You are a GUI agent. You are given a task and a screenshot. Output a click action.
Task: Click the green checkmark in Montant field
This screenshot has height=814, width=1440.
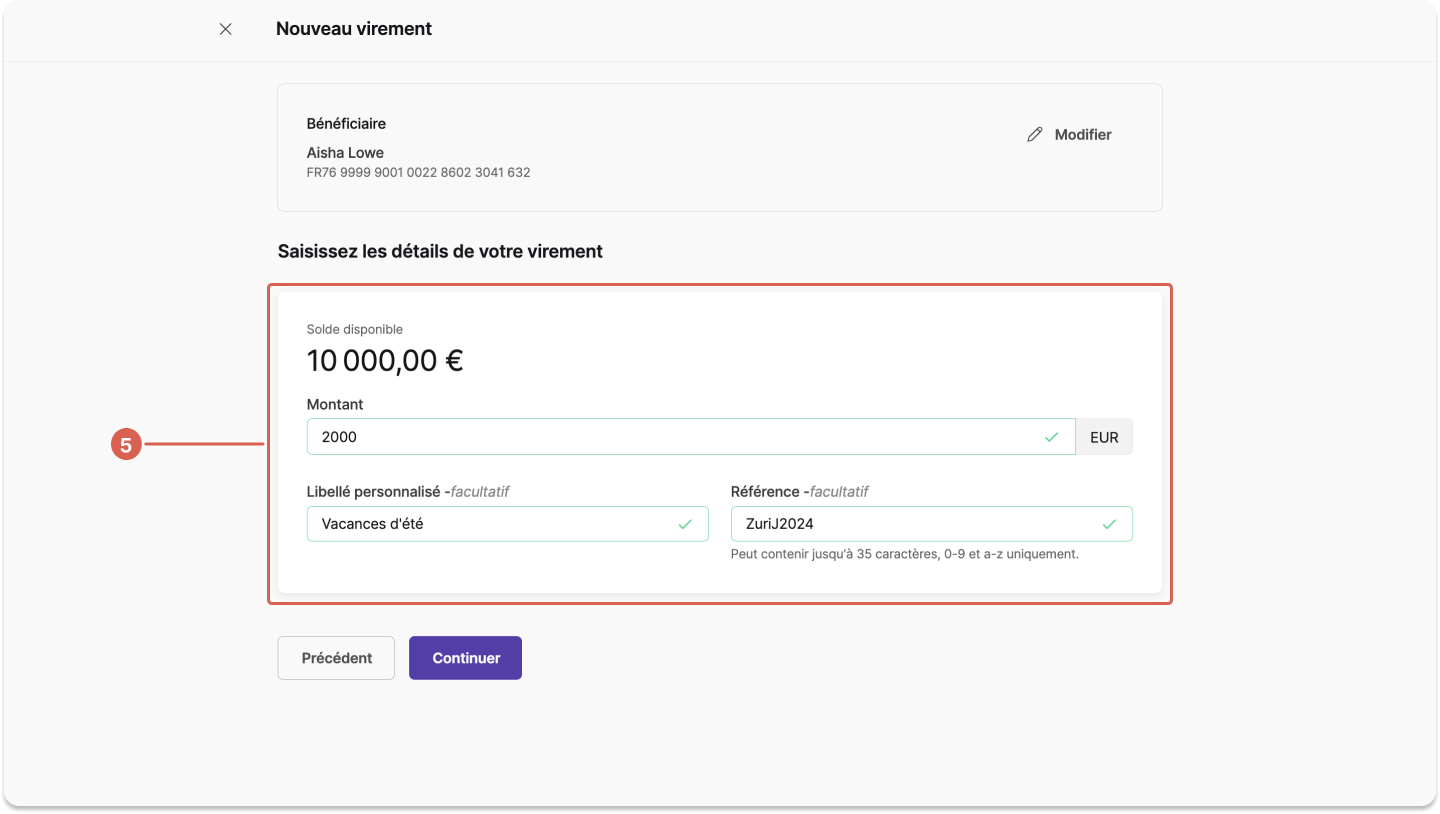click(1051, 437)
